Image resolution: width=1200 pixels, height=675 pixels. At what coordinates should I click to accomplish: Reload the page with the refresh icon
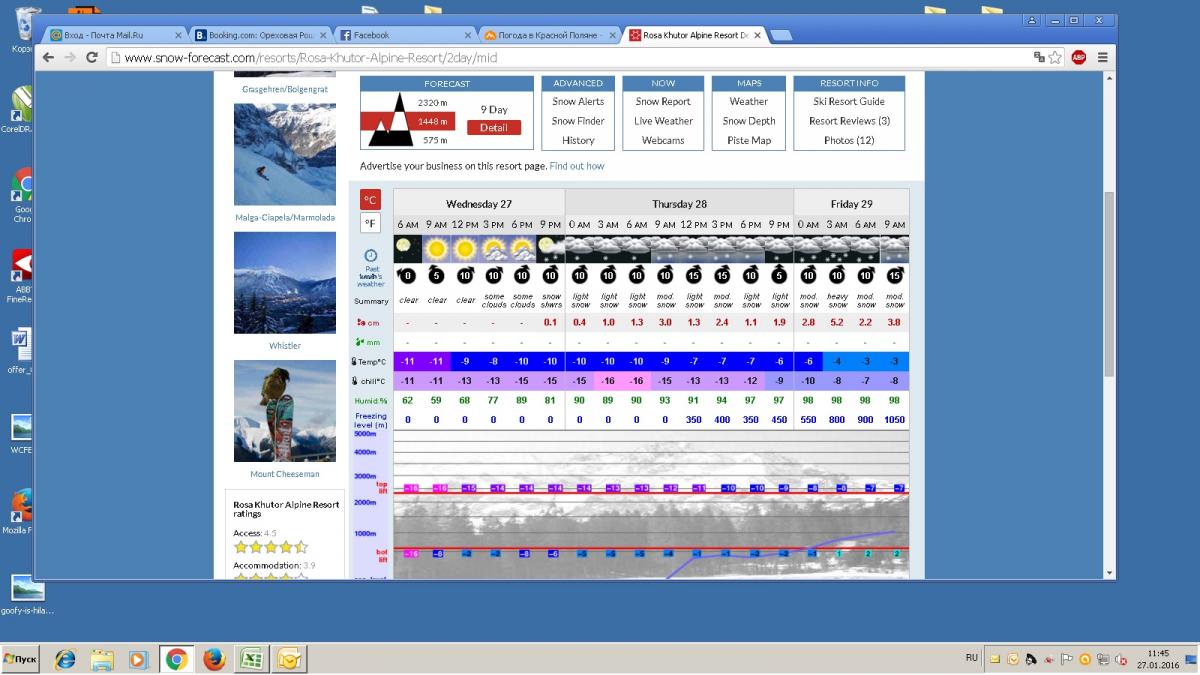(92, 58)
